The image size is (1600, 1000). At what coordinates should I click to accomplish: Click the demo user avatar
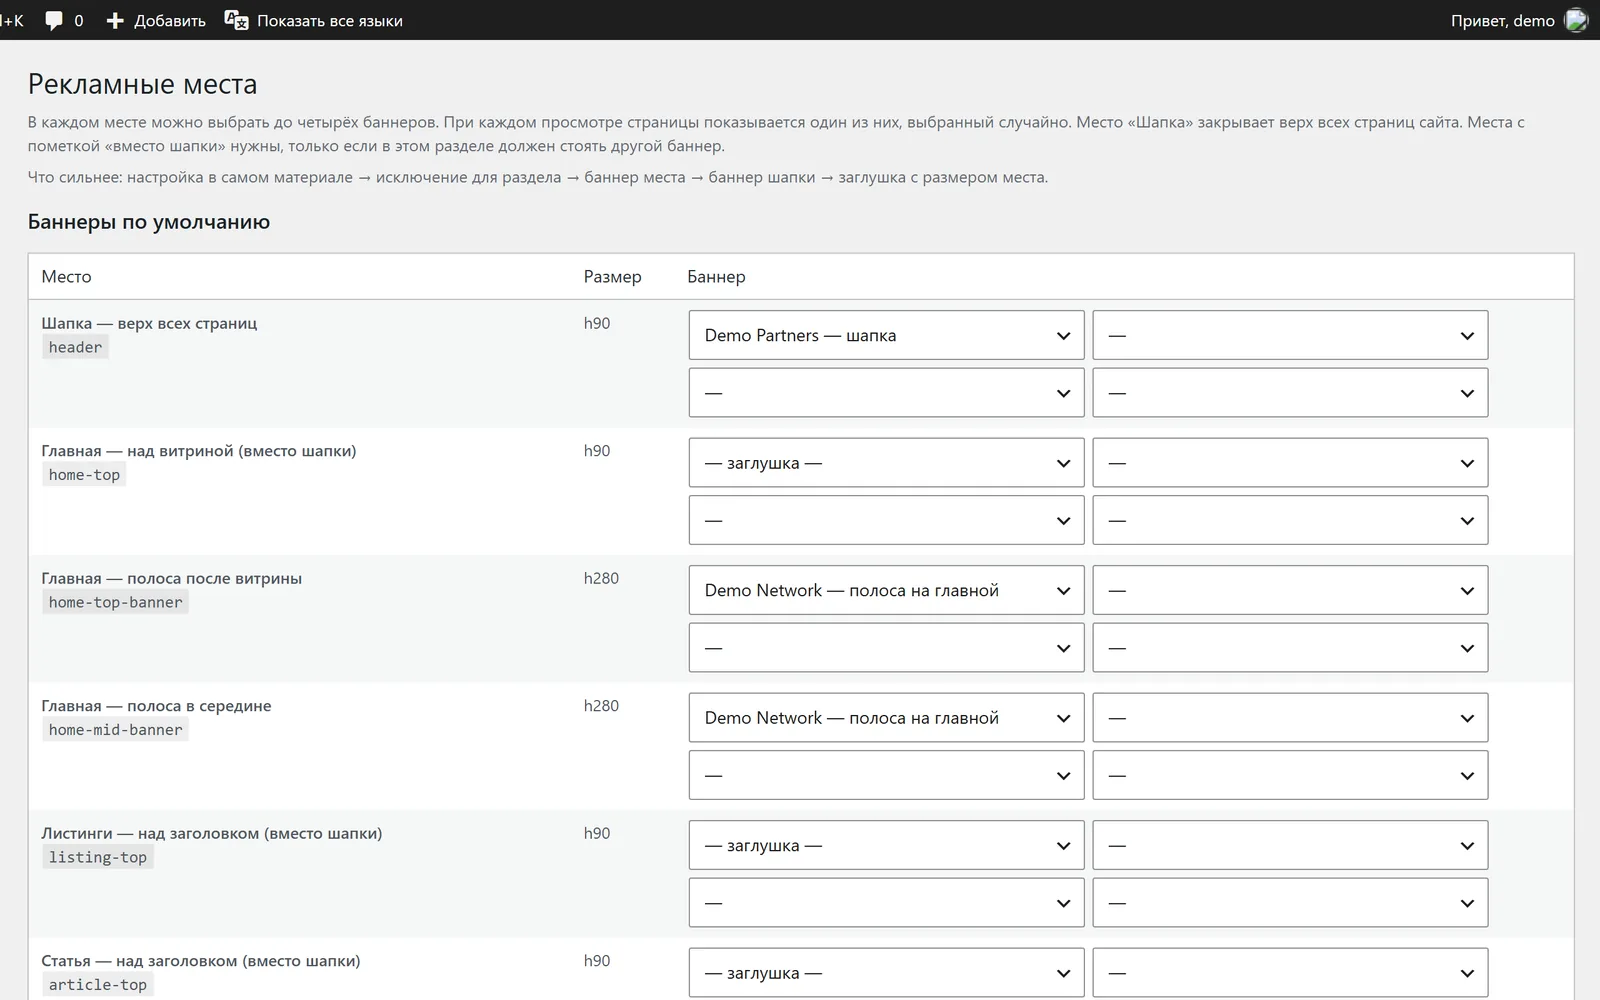1576,20
